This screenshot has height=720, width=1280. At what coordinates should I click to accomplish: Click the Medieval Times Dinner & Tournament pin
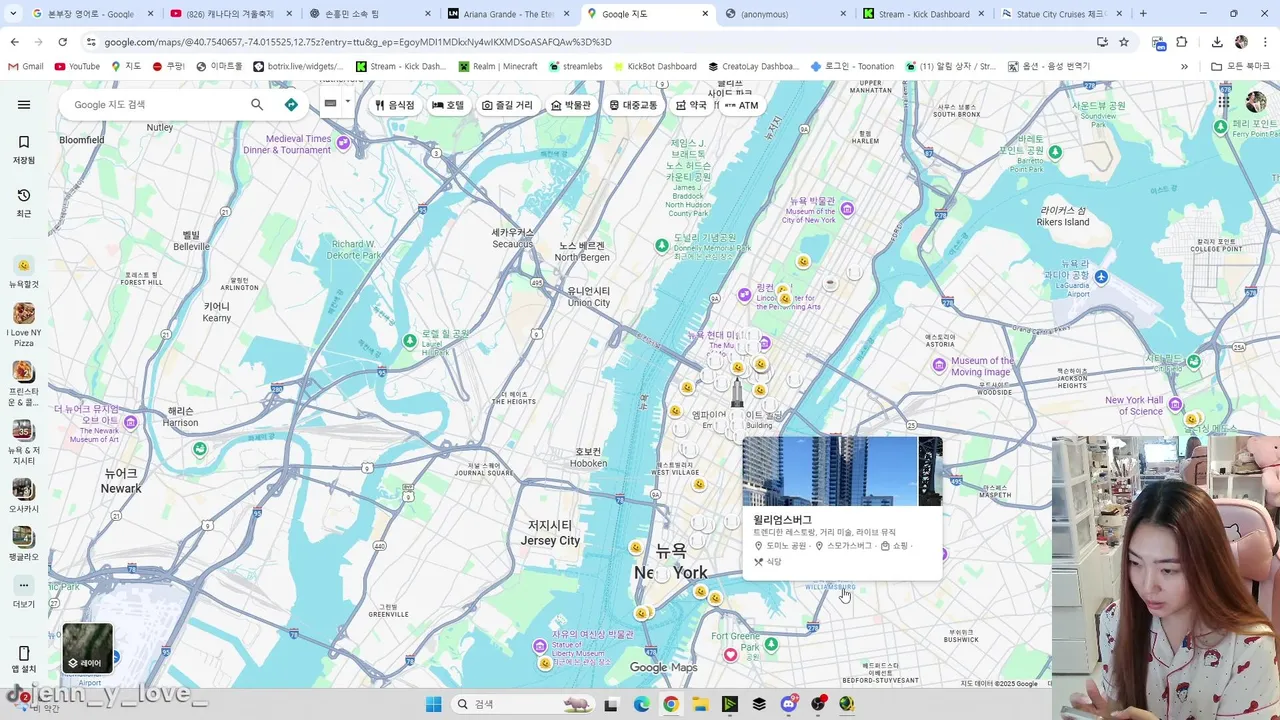(343, 143)
